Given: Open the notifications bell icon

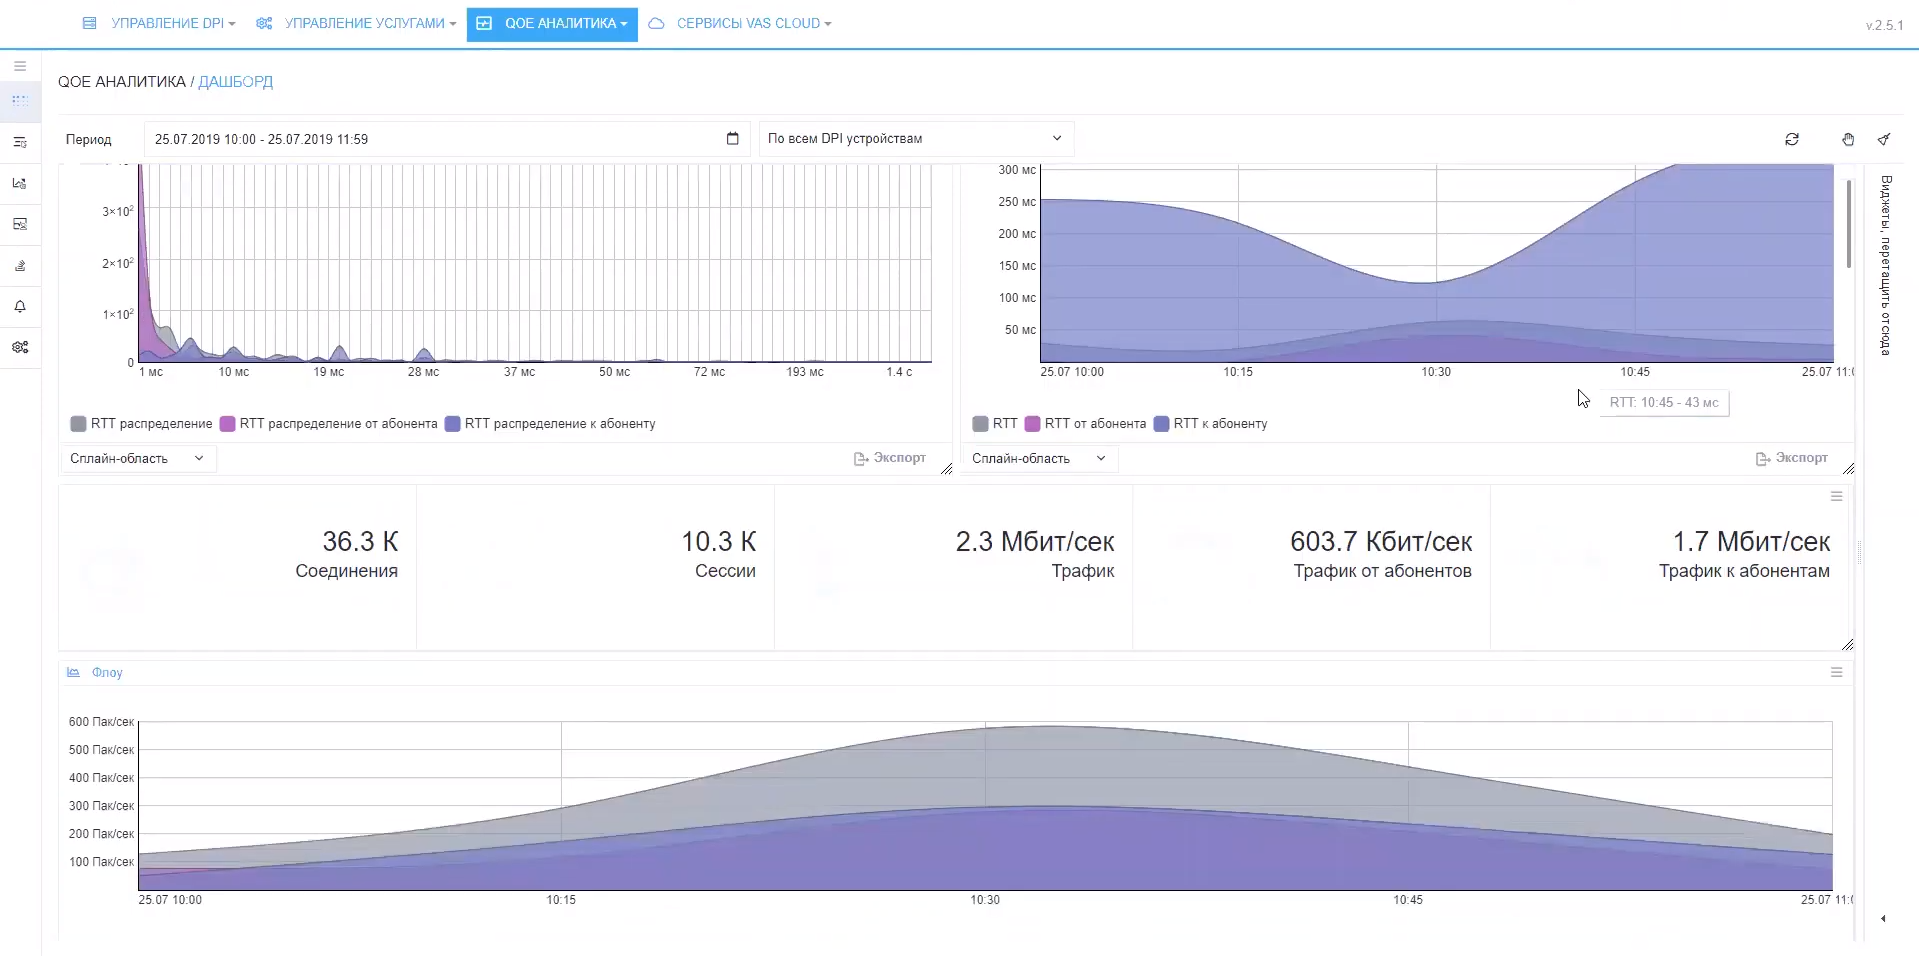Looking at the screenshot, I should [20, 306].
